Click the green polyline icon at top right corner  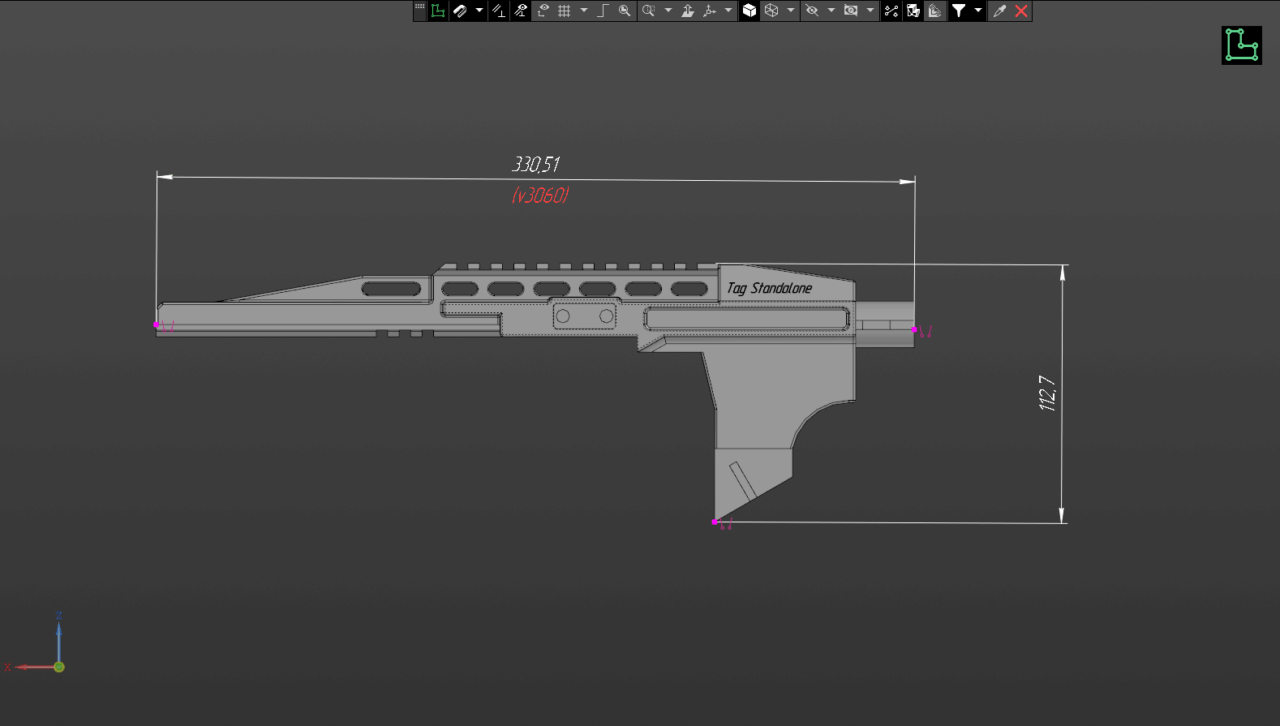1240,44
